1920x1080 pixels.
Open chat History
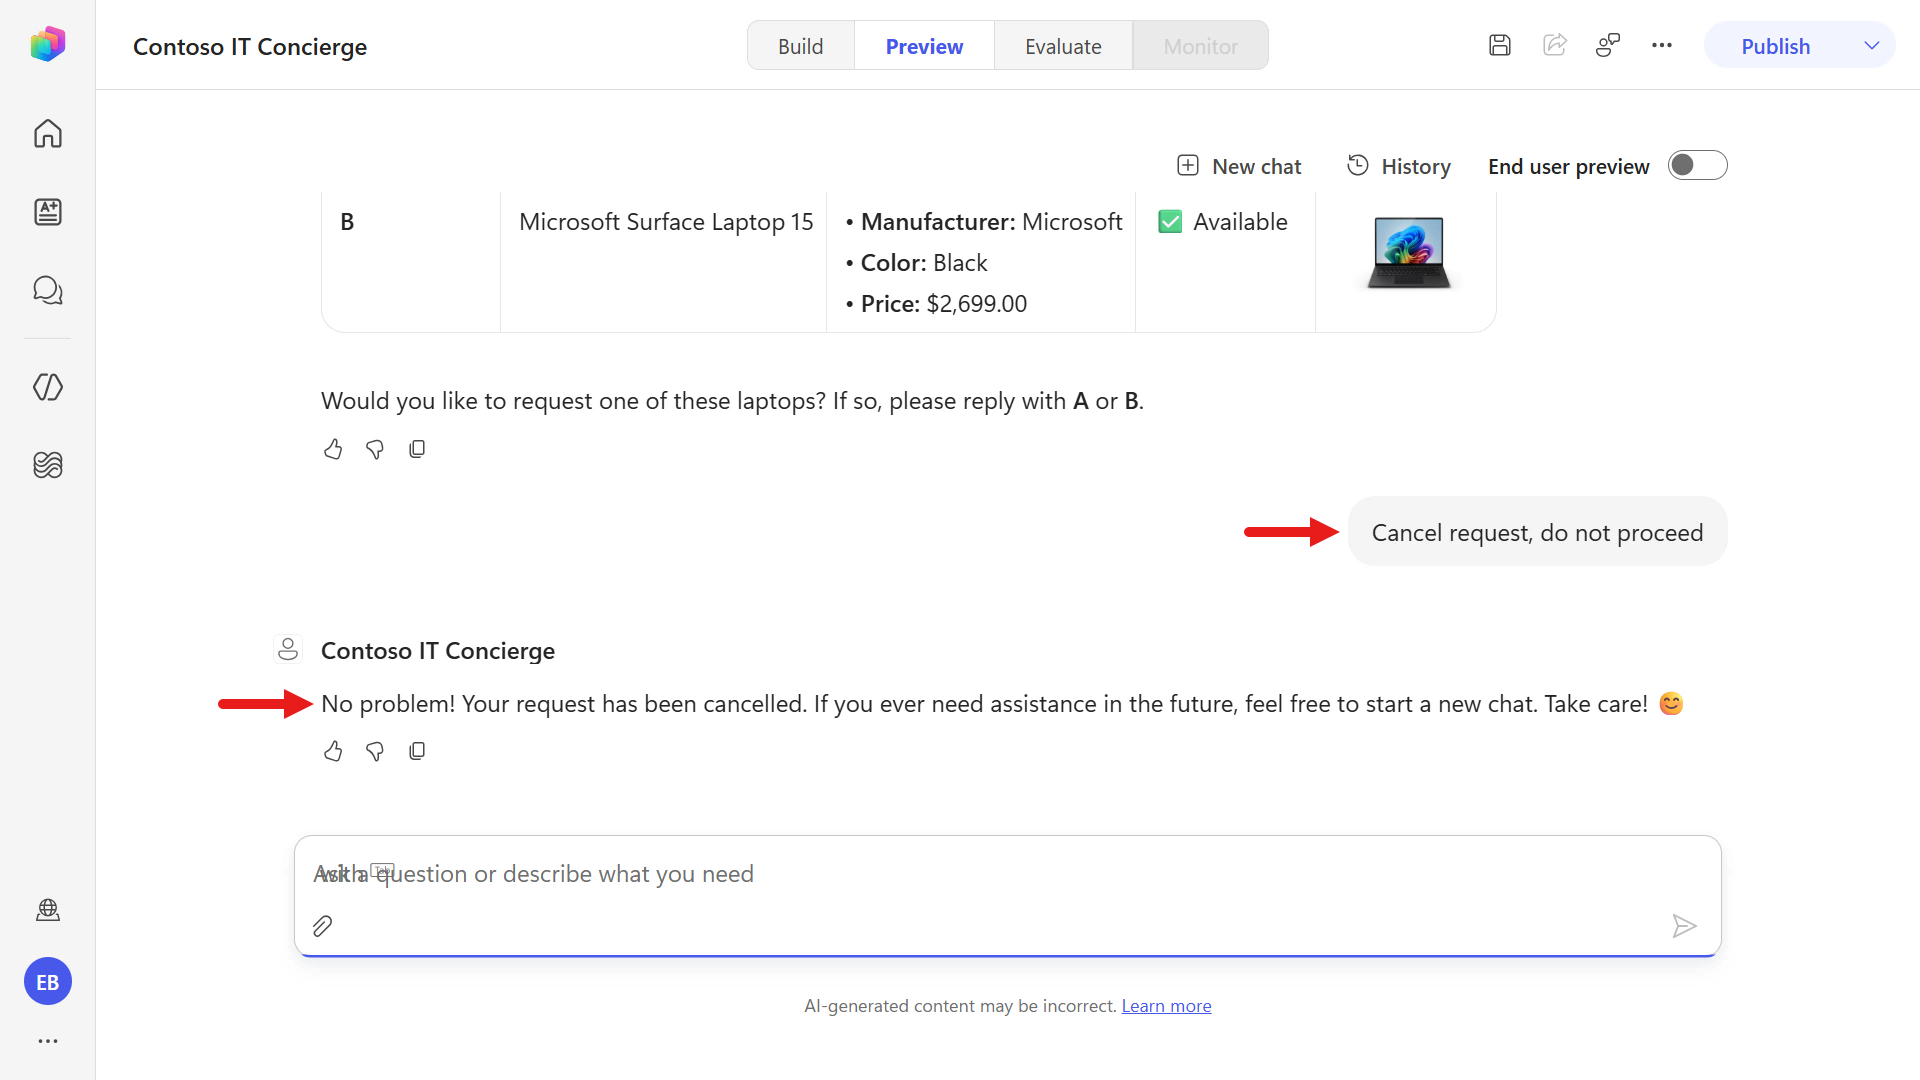(x=1398, y=166)
